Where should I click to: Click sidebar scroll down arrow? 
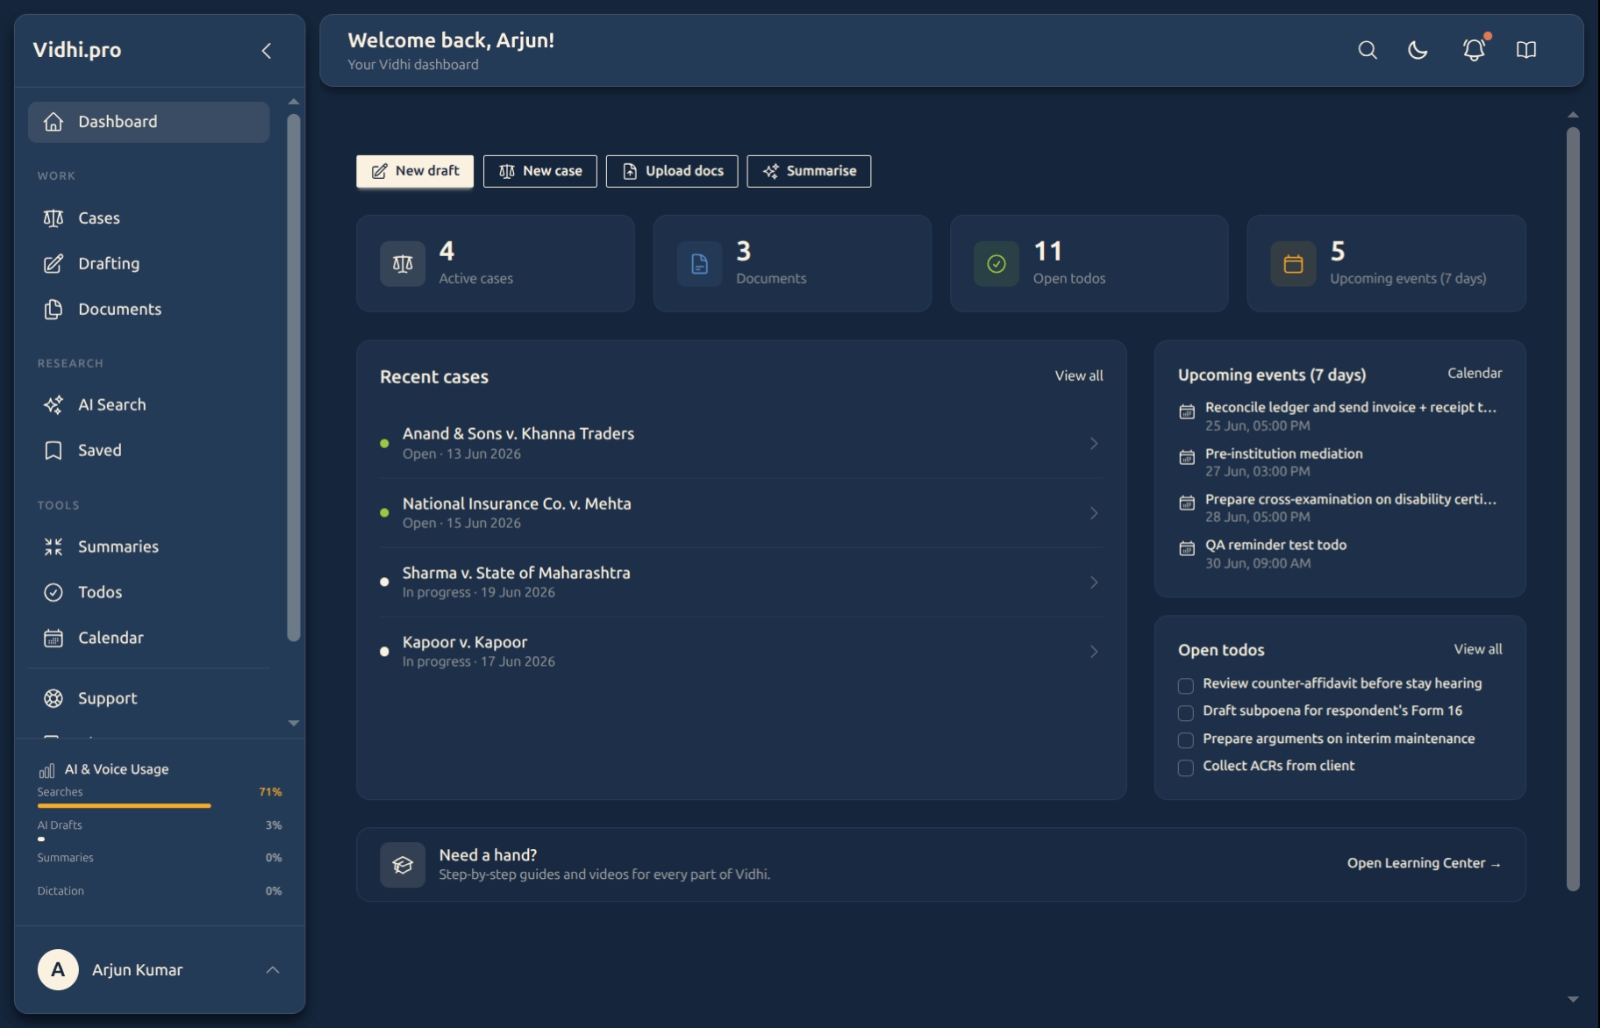click(x=294, y=723)
